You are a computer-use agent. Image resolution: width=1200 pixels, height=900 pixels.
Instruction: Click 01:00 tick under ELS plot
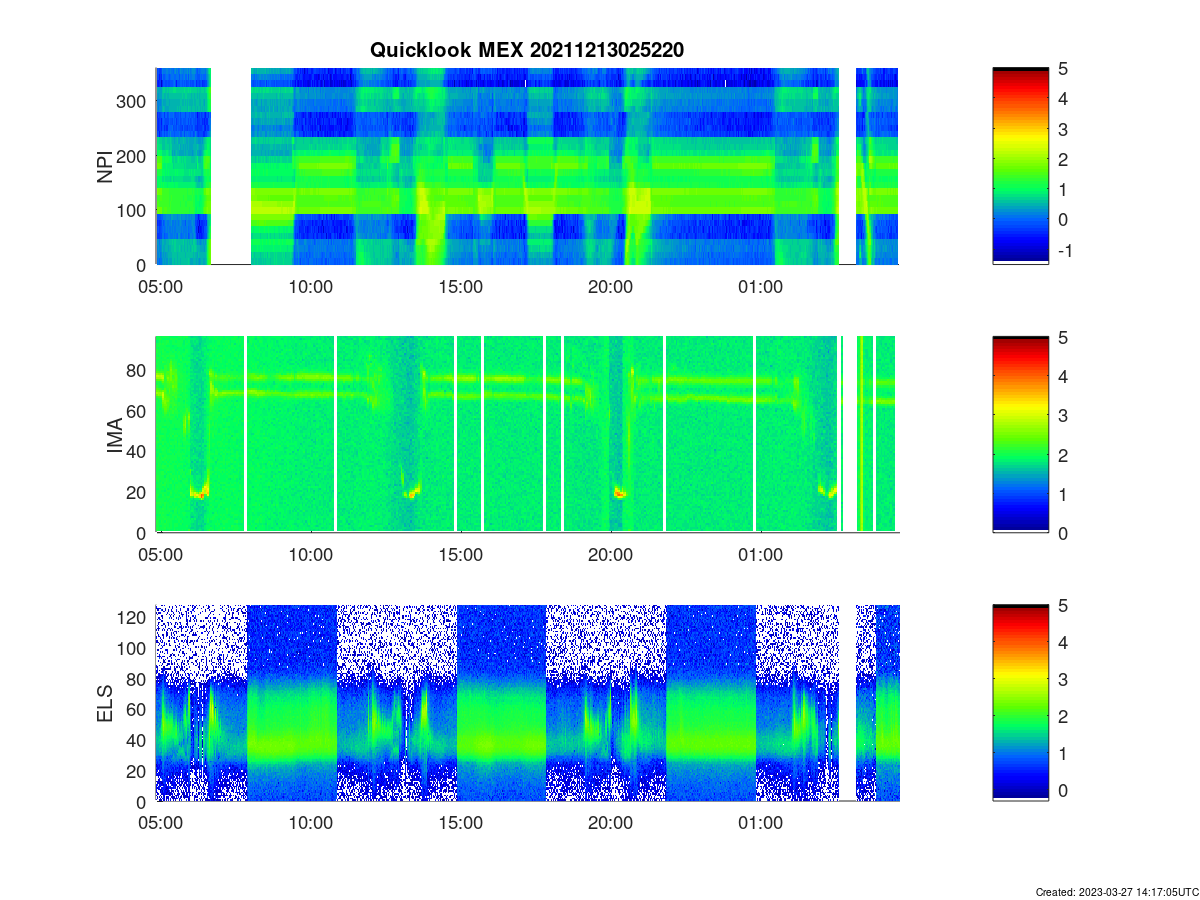tap(760, 824)
